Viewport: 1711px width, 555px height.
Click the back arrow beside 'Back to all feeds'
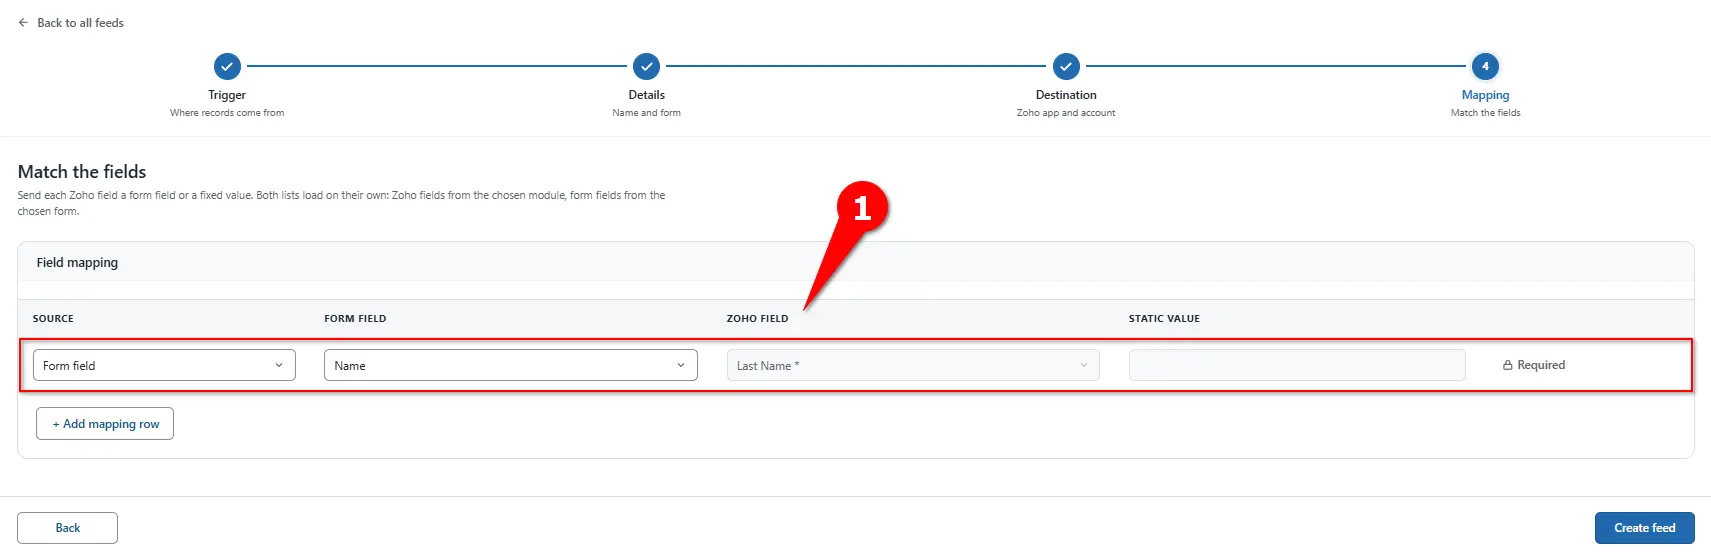click(x=23, y=23)
